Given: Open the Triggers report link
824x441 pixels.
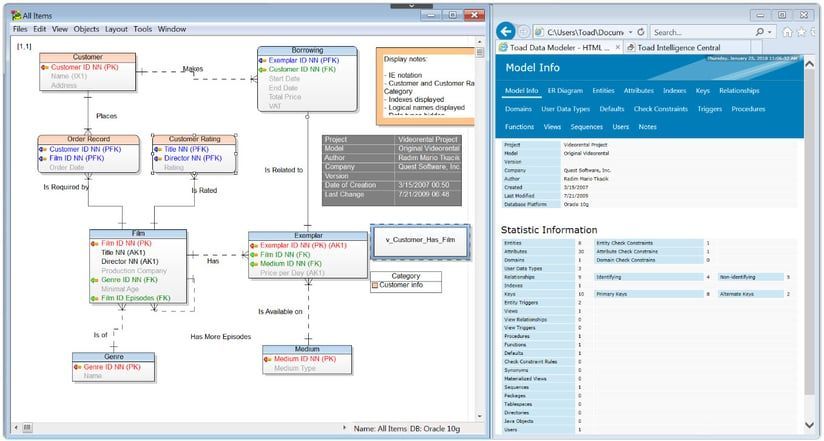Looking at the screenshot, I should click(x=709, y=109).
